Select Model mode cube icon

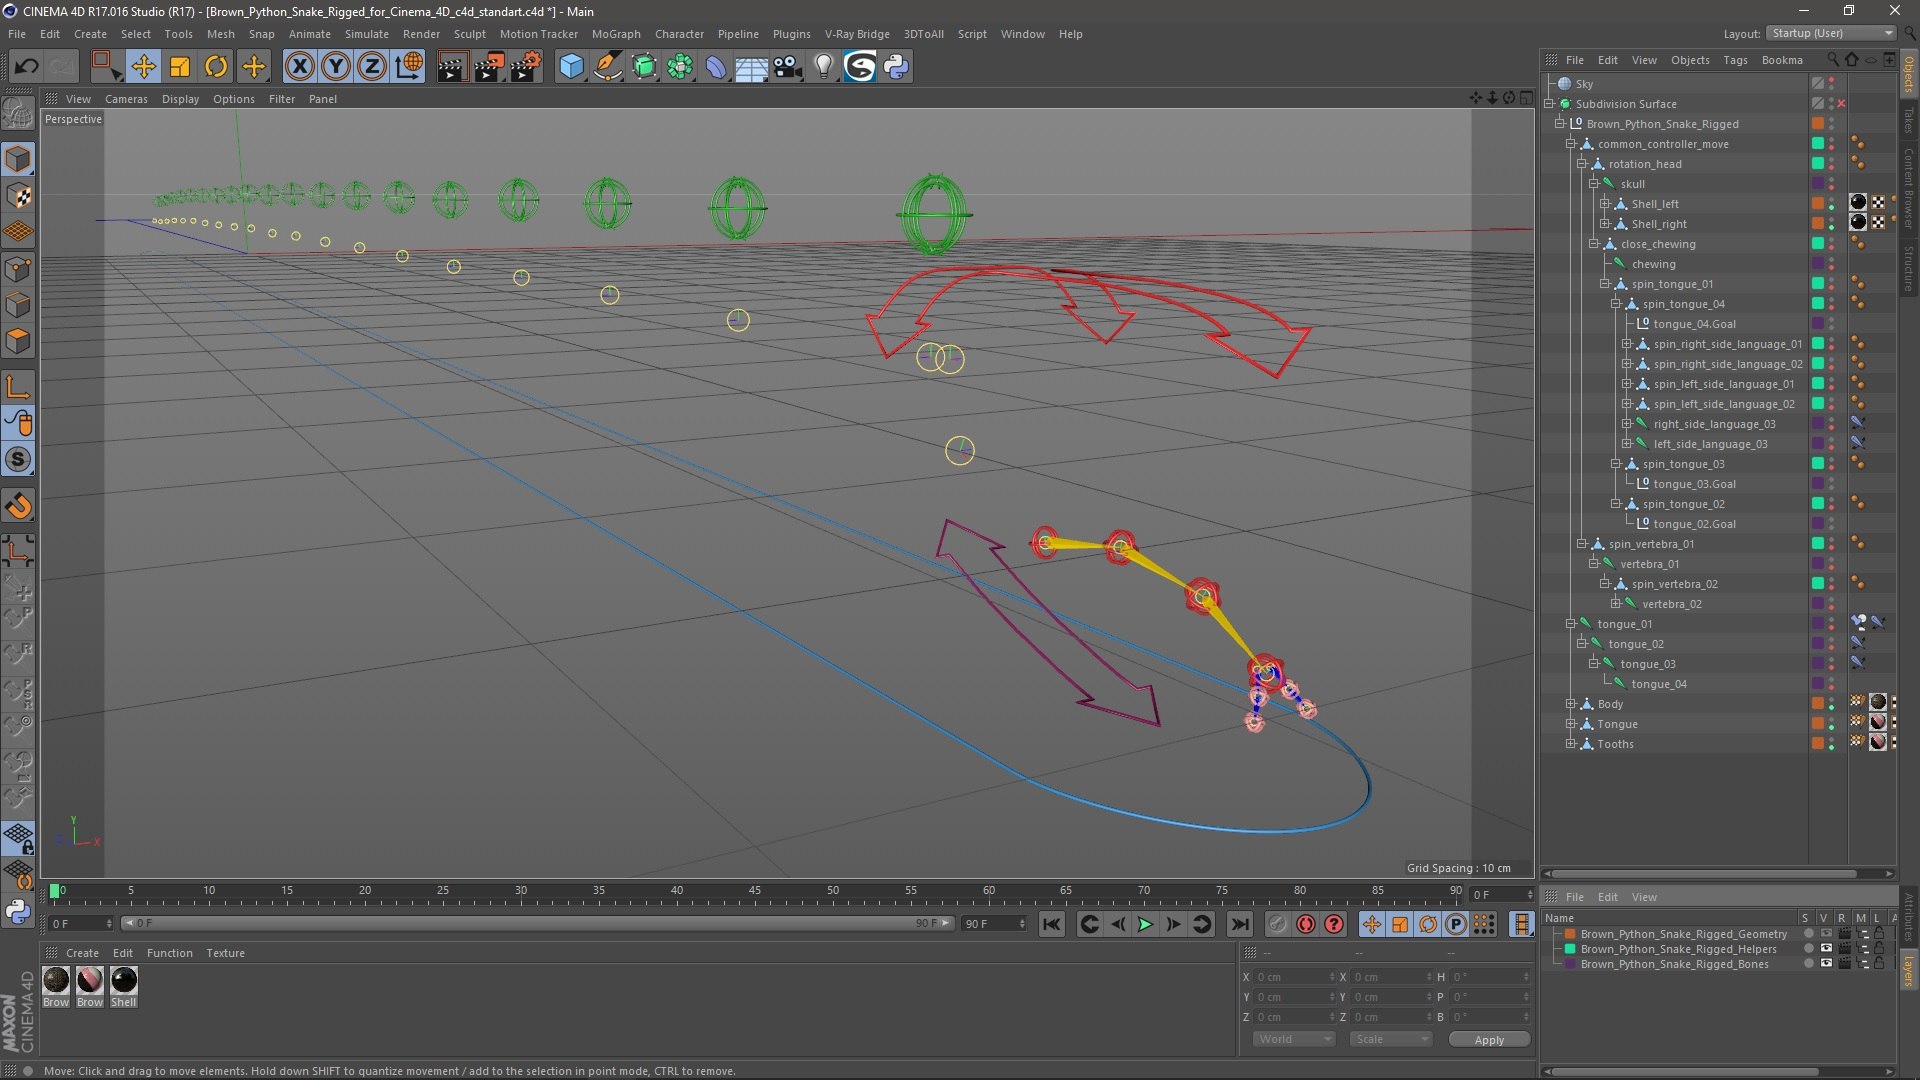pos(18,159)
